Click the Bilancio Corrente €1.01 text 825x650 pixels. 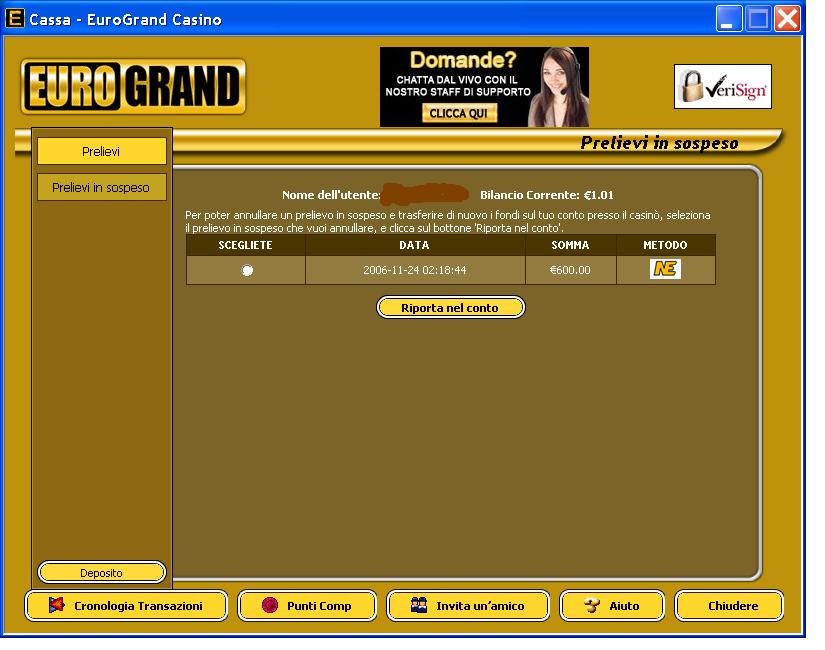pyautogui.click(x=547, y=195)
